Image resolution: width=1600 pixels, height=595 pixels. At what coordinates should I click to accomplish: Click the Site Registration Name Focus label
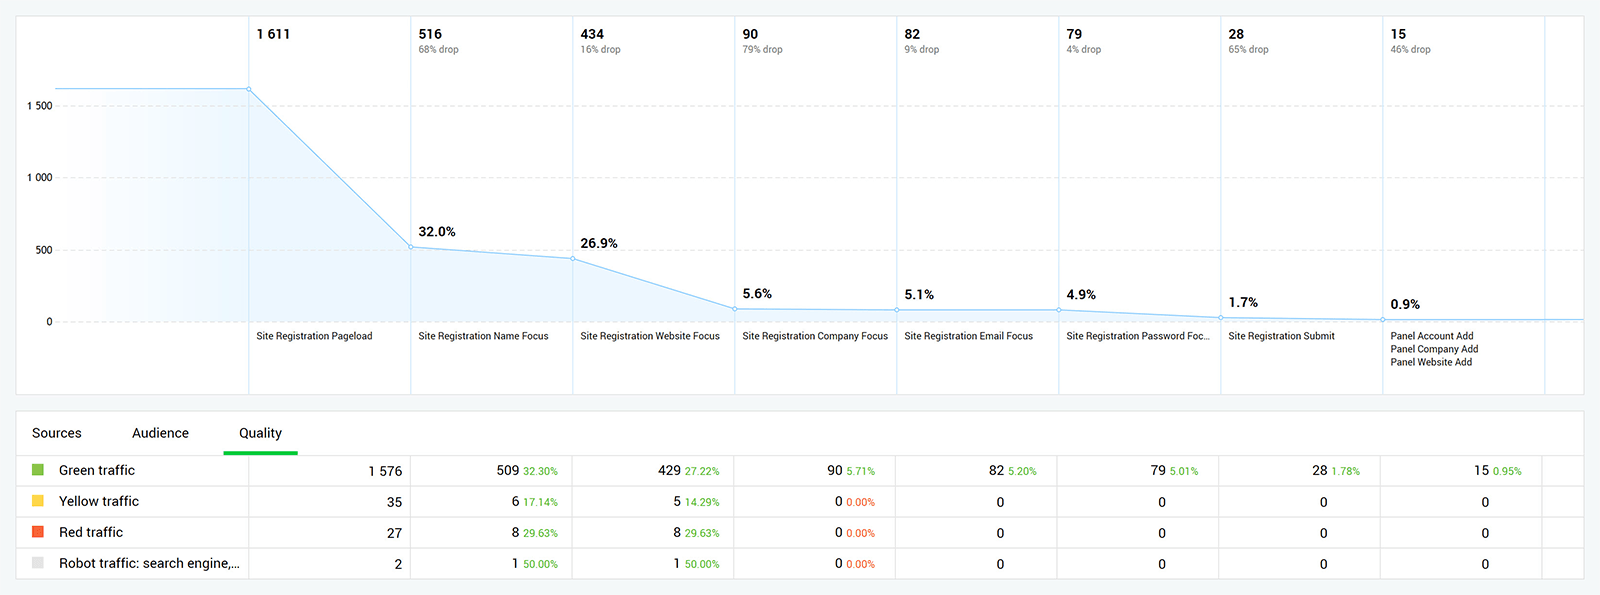[483, 336]
